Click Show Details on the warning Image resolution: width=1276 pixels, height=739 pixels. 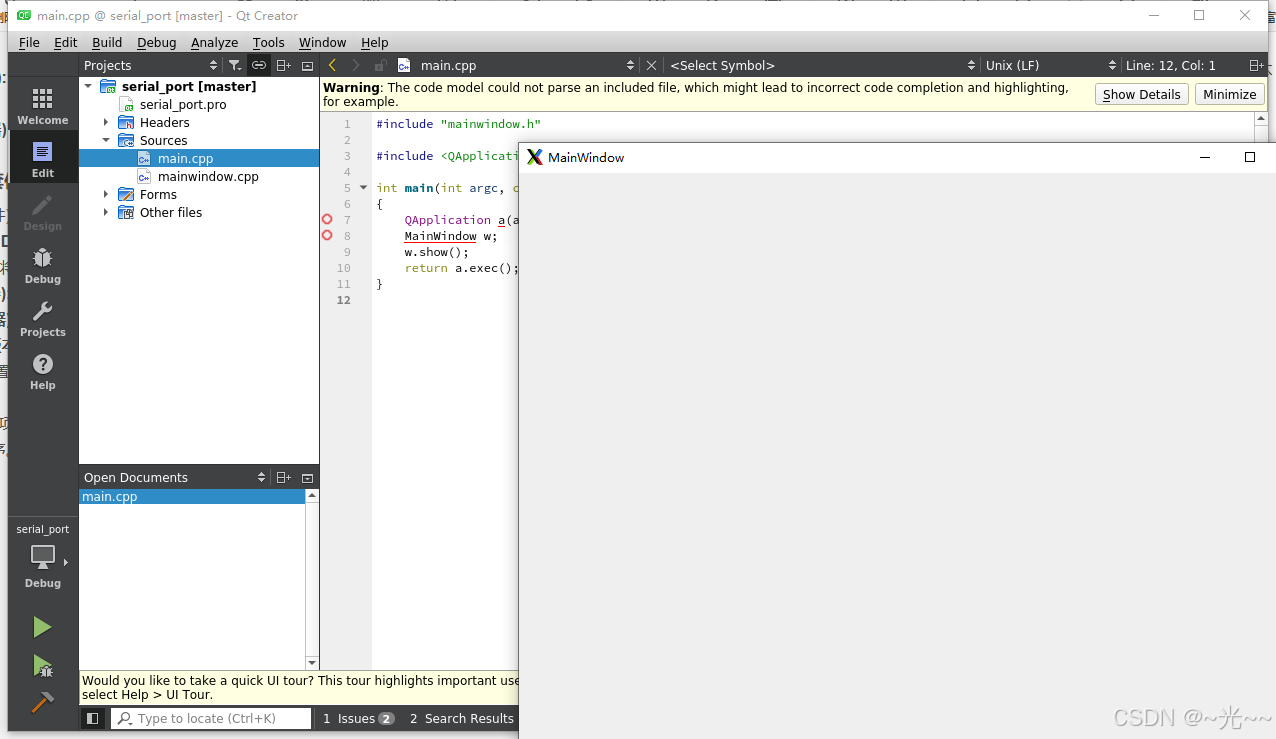[1141, 94]
